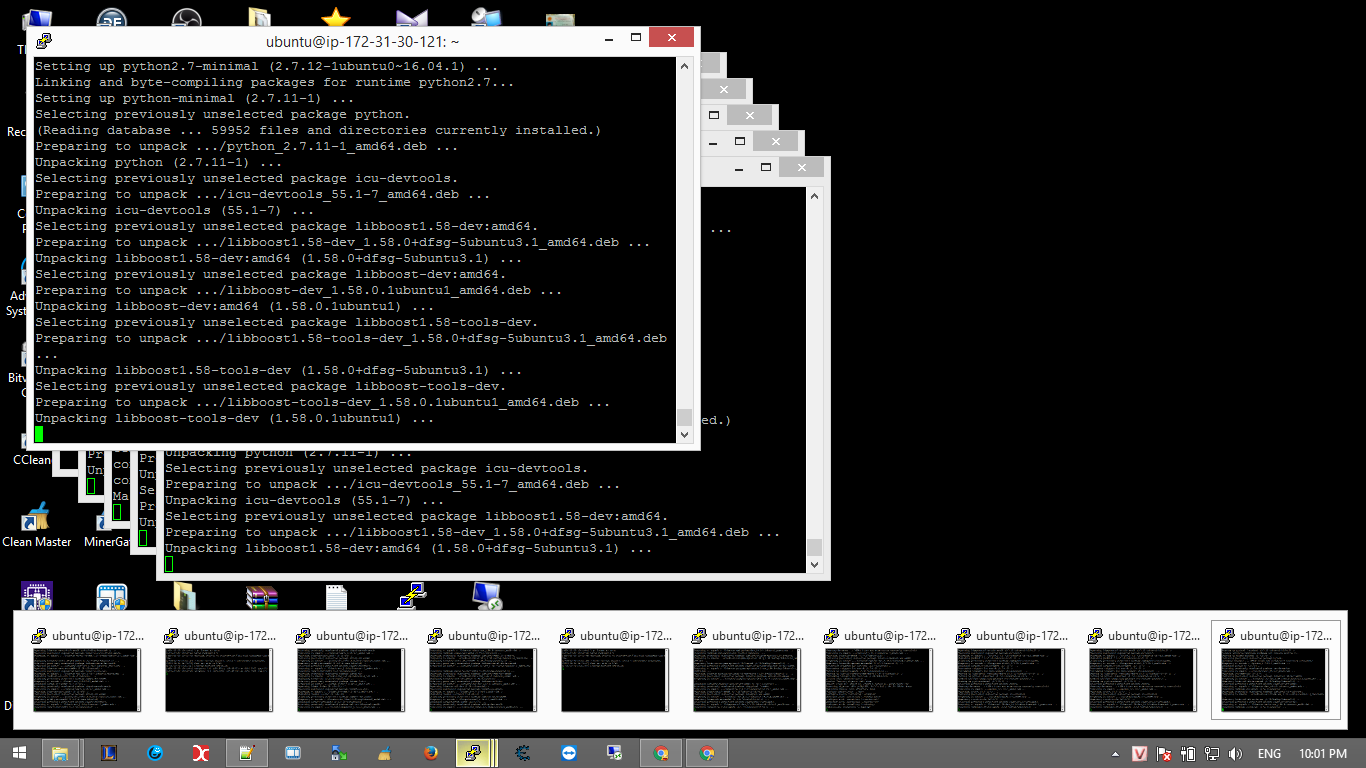Click the PuTTY button on the taskbar

pyautogui.click(x=472, y=753)
